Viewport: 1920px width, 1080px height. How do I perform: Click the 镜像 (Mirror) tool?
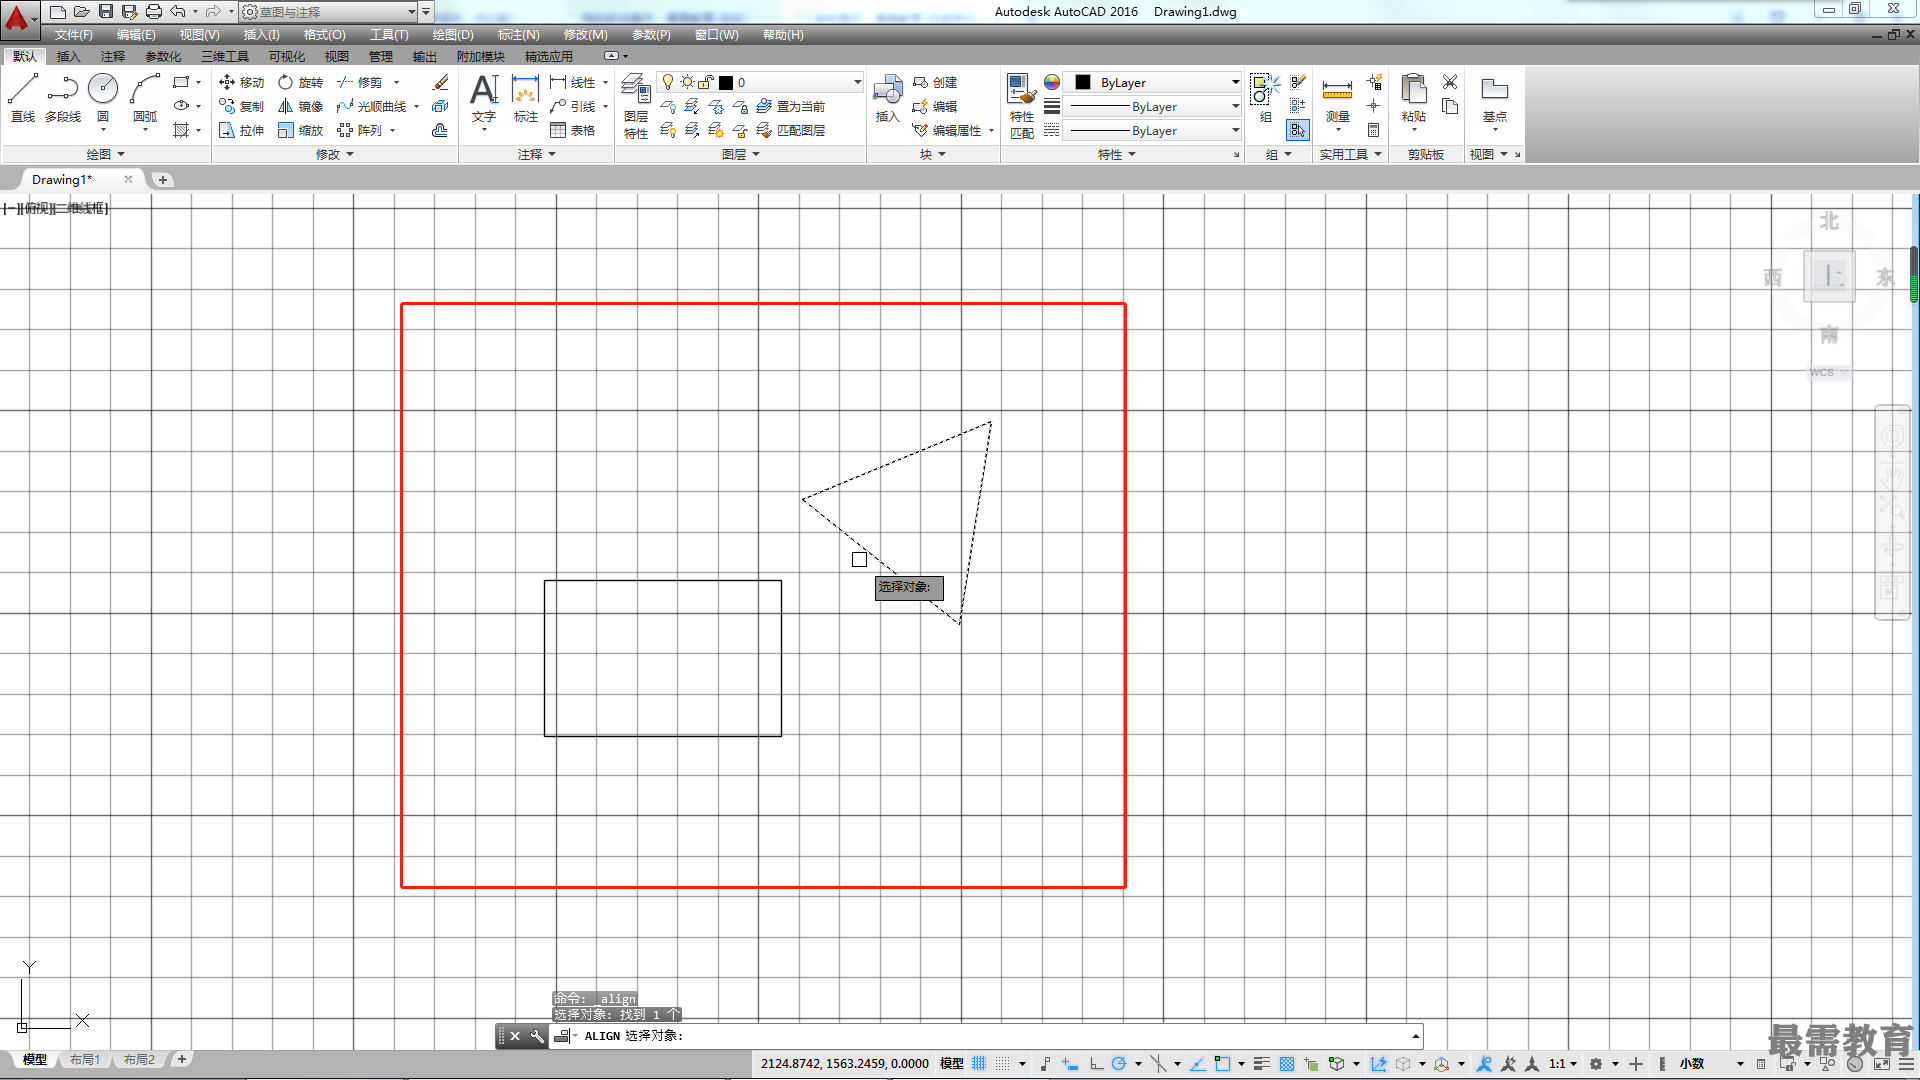[300, 106]
